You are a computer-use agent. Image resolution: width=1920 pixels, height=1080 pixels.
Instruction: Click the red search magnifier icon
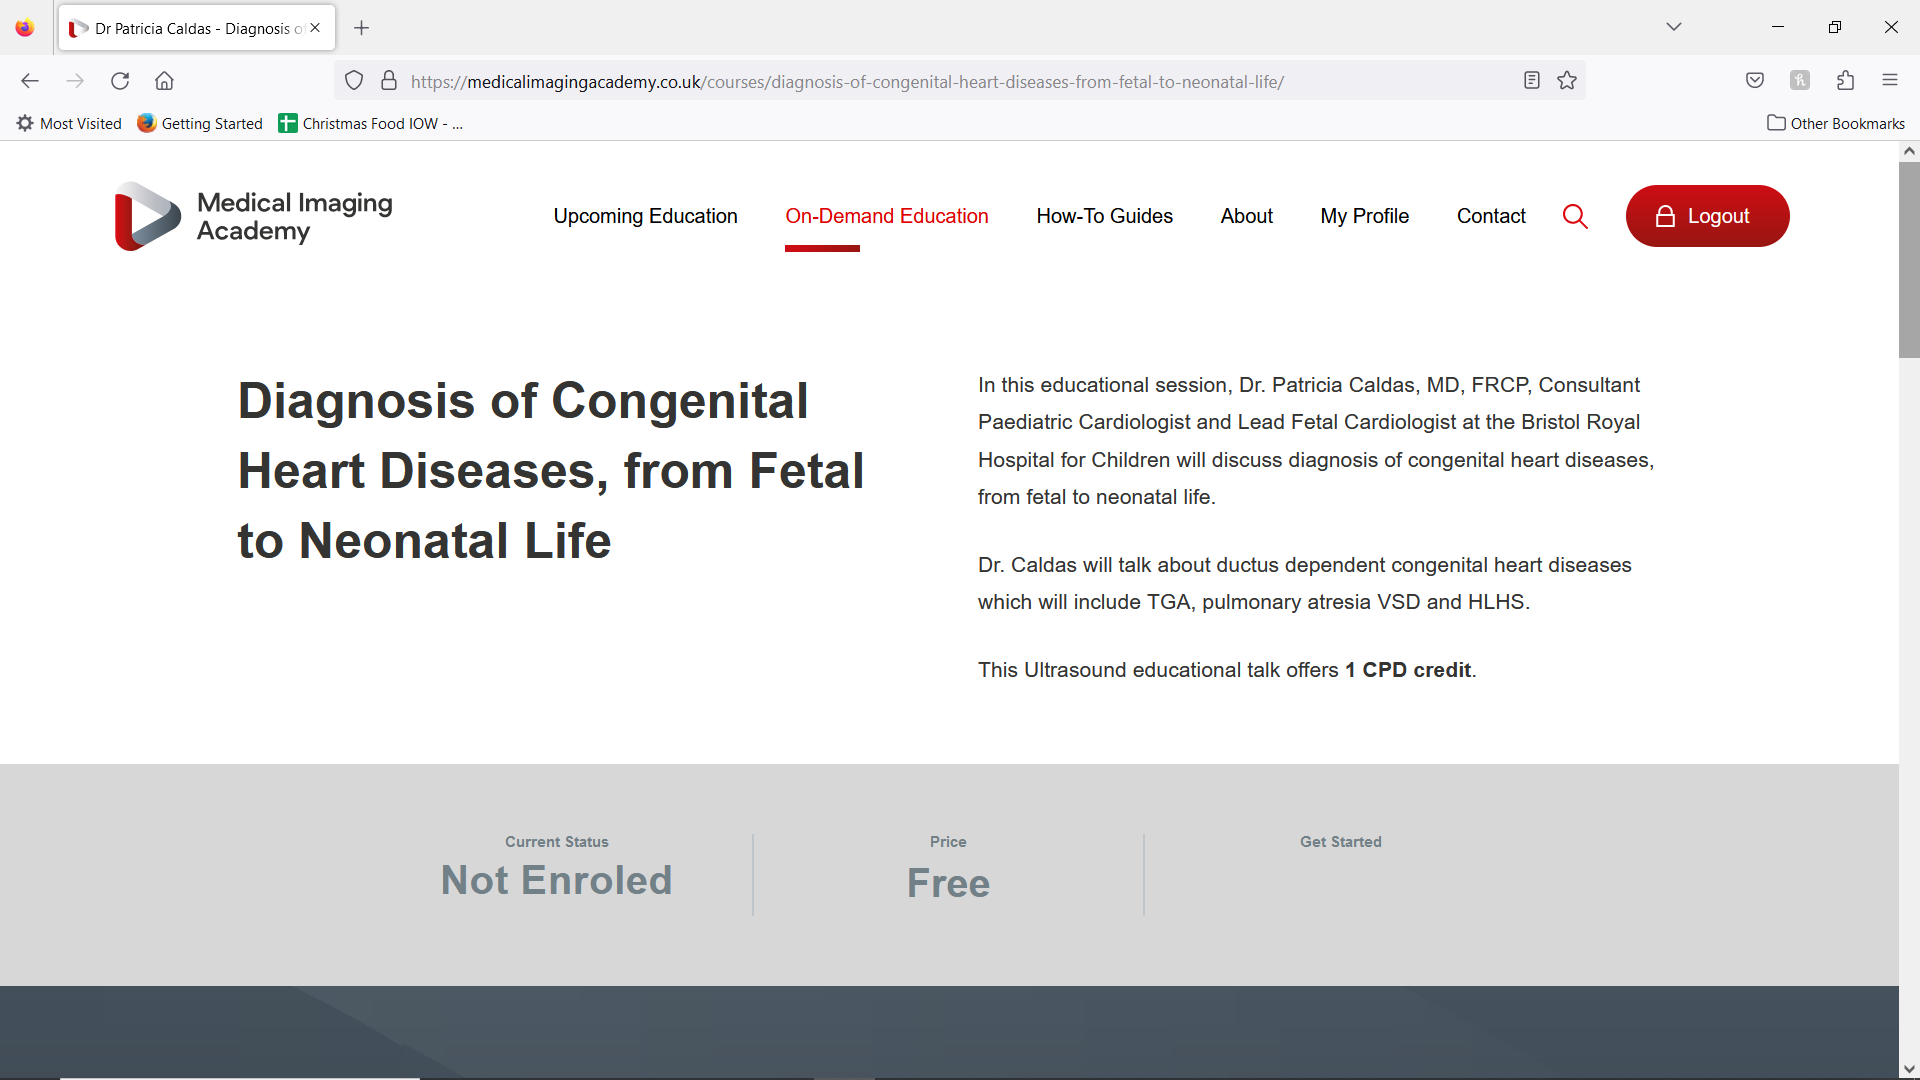click(1575, 216)
